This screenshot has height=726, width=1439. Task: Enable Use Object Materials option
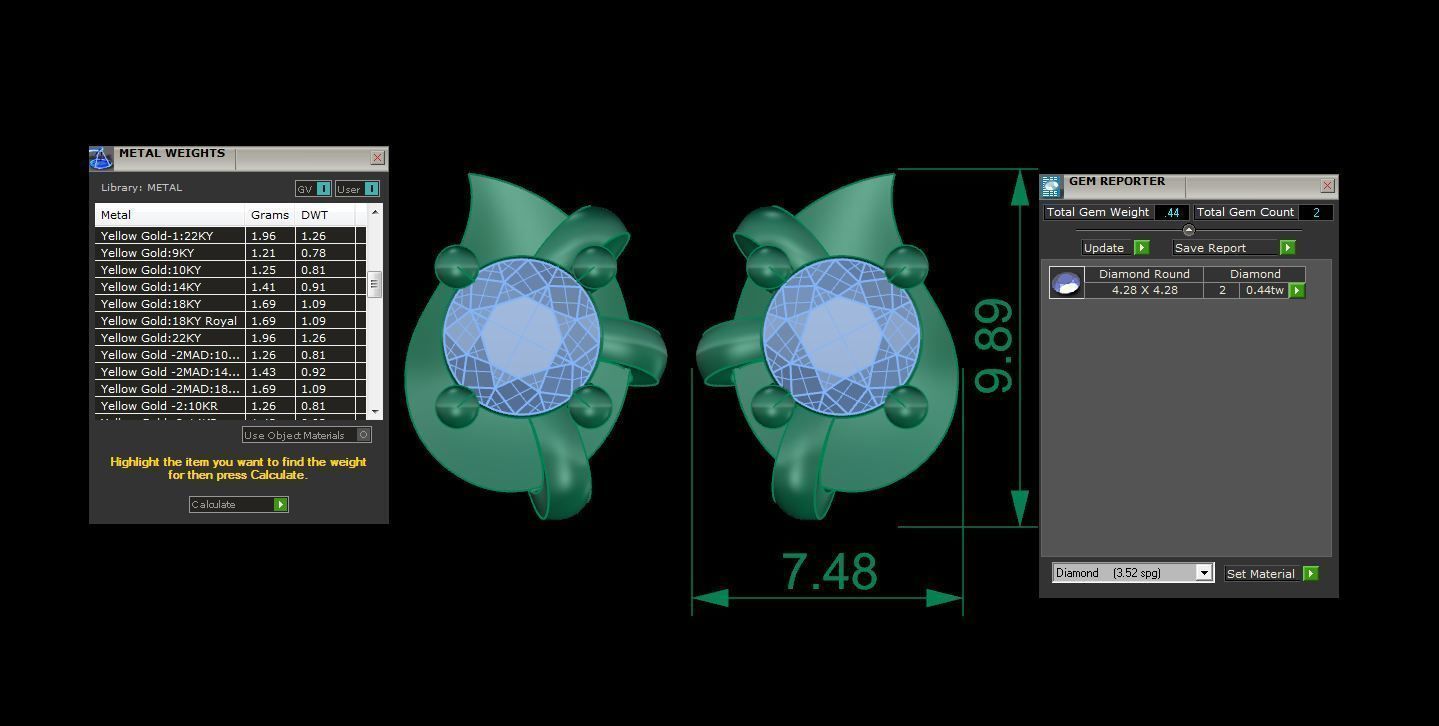pyautogui.click(x=307, y=435)
